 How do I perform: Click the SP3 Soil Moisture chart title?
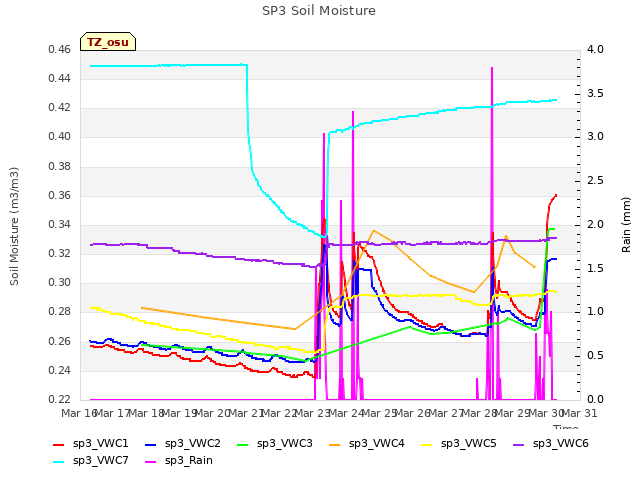click(x=319, y=11)
